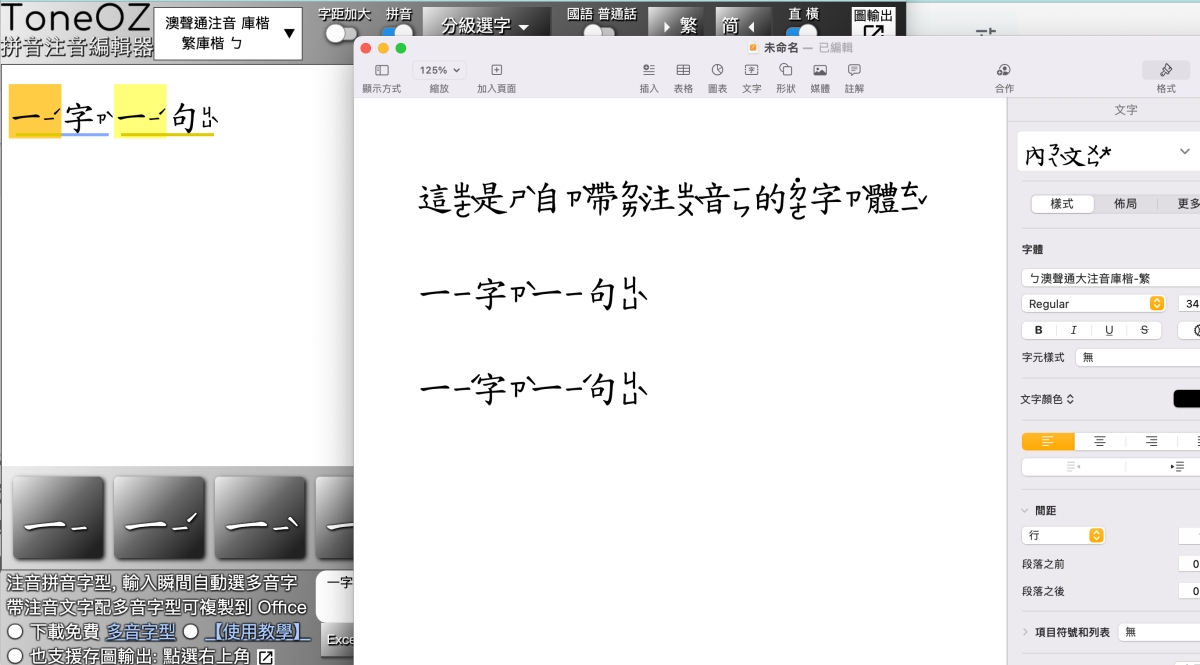Screen dimensions: 1200x665
Task: Click the Chart icon in toolbar
Action: pos(717,71)
